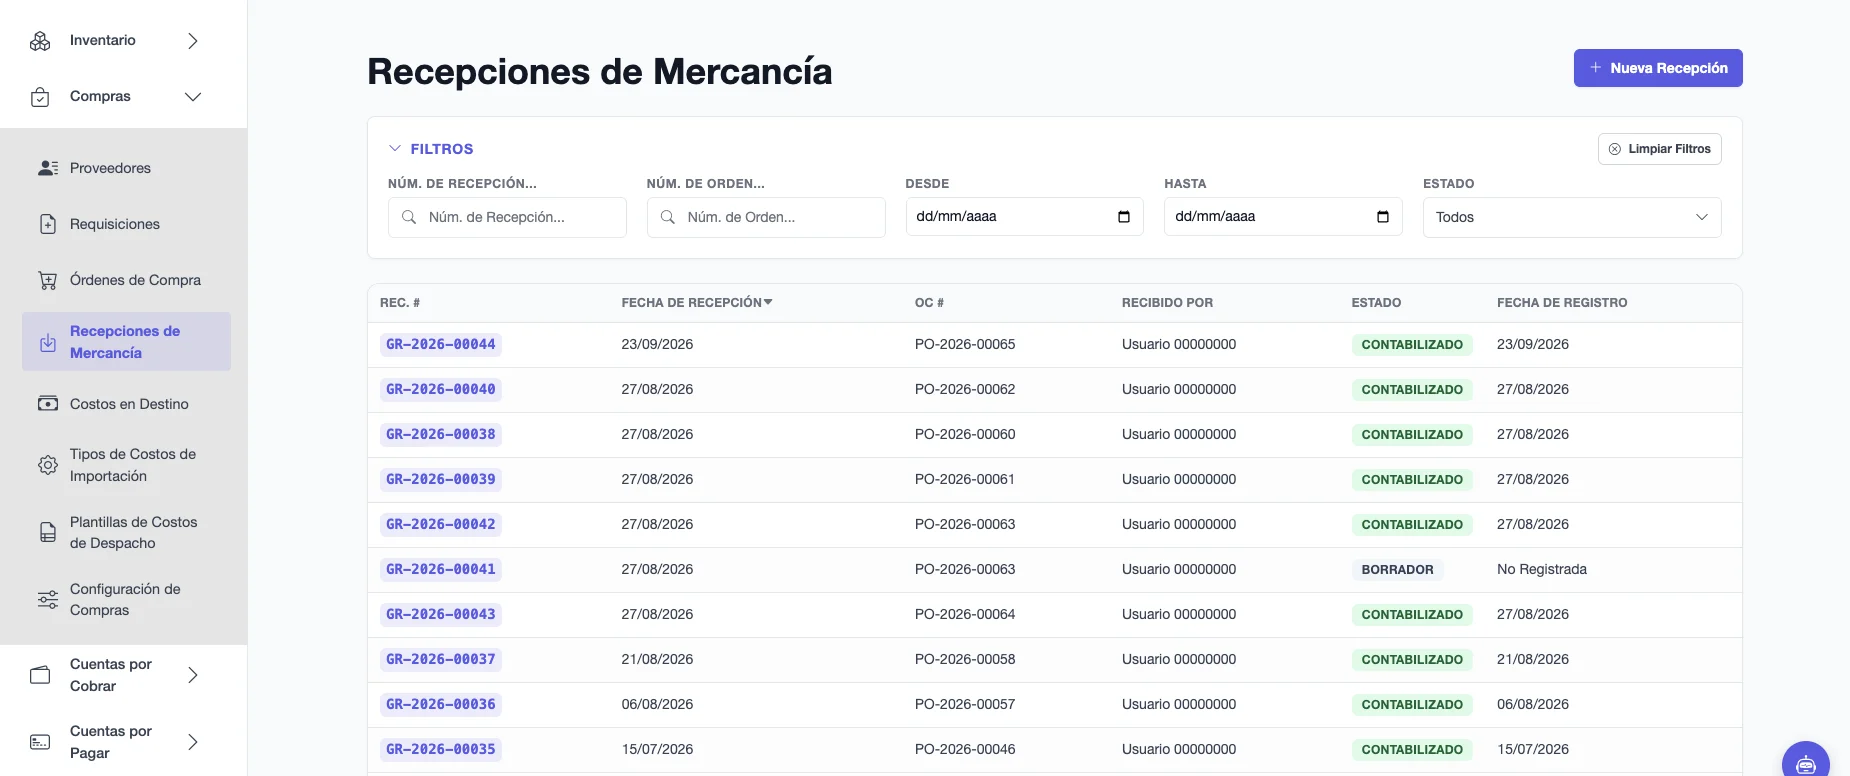Click CONTABILIZADO badge in GR-2026-00043 row
Viewport: 1850px width, 776px height.
coord(1412,614)
